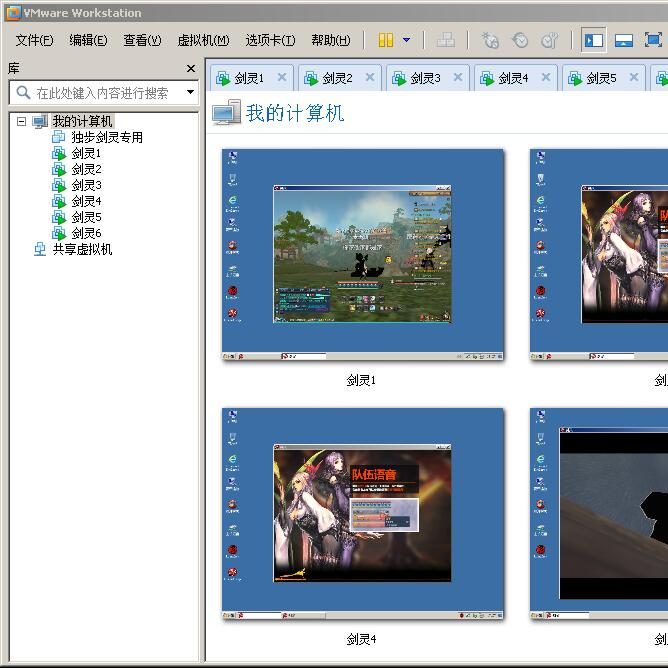This screenshot has height=668, width=668.
Task: Open the snapshot manager toolbar icon
Action: (x=549, y=40)
